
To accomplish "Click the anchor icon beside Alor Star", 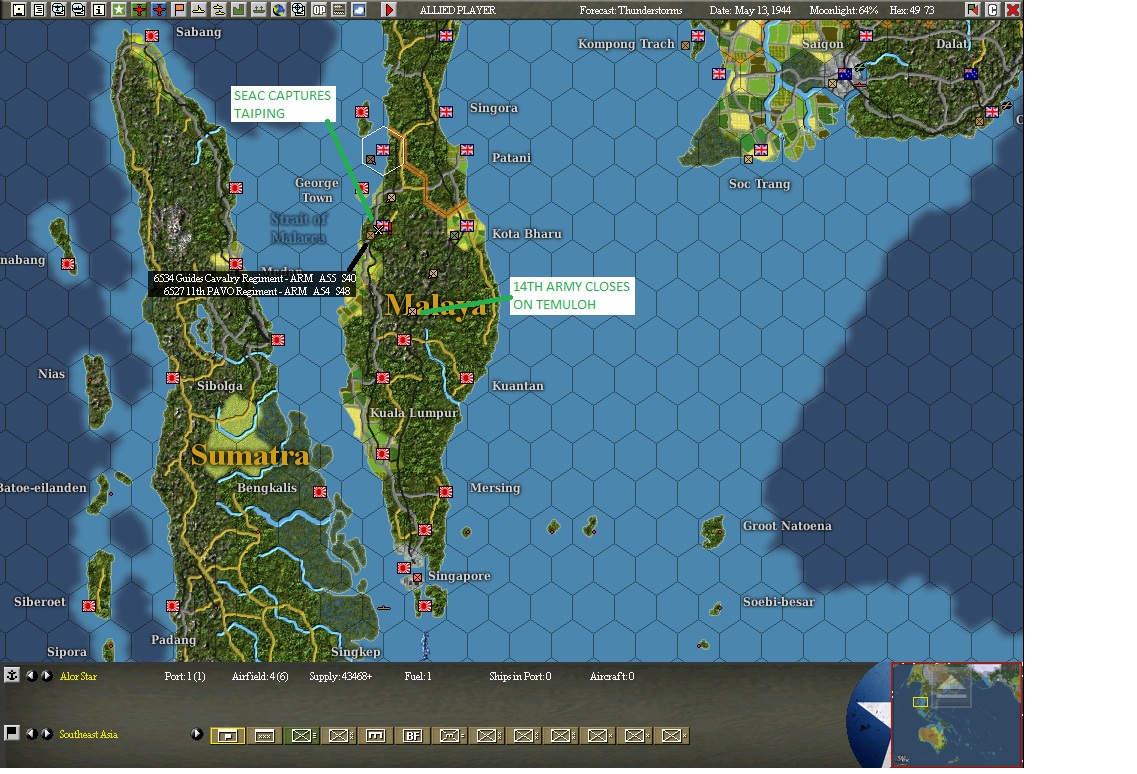I will click(12, 675).
